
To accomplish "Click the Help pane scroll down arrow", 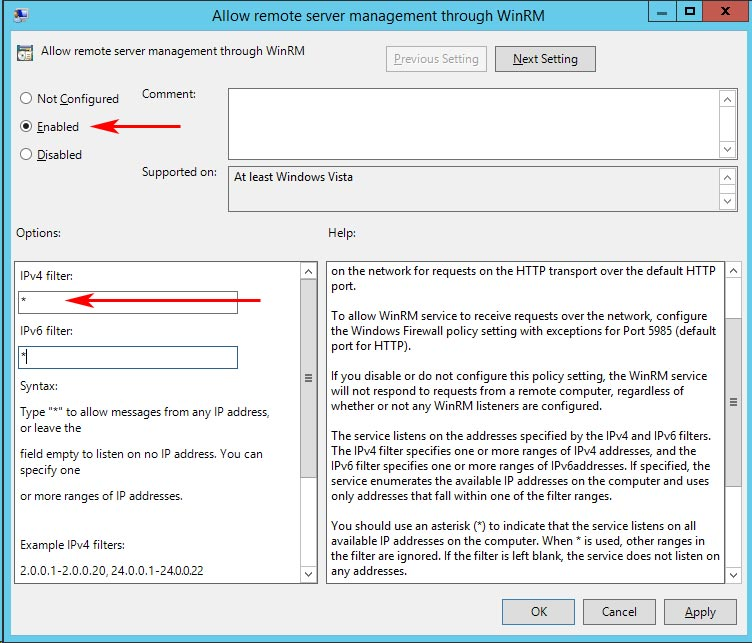I will click(732, 576).
